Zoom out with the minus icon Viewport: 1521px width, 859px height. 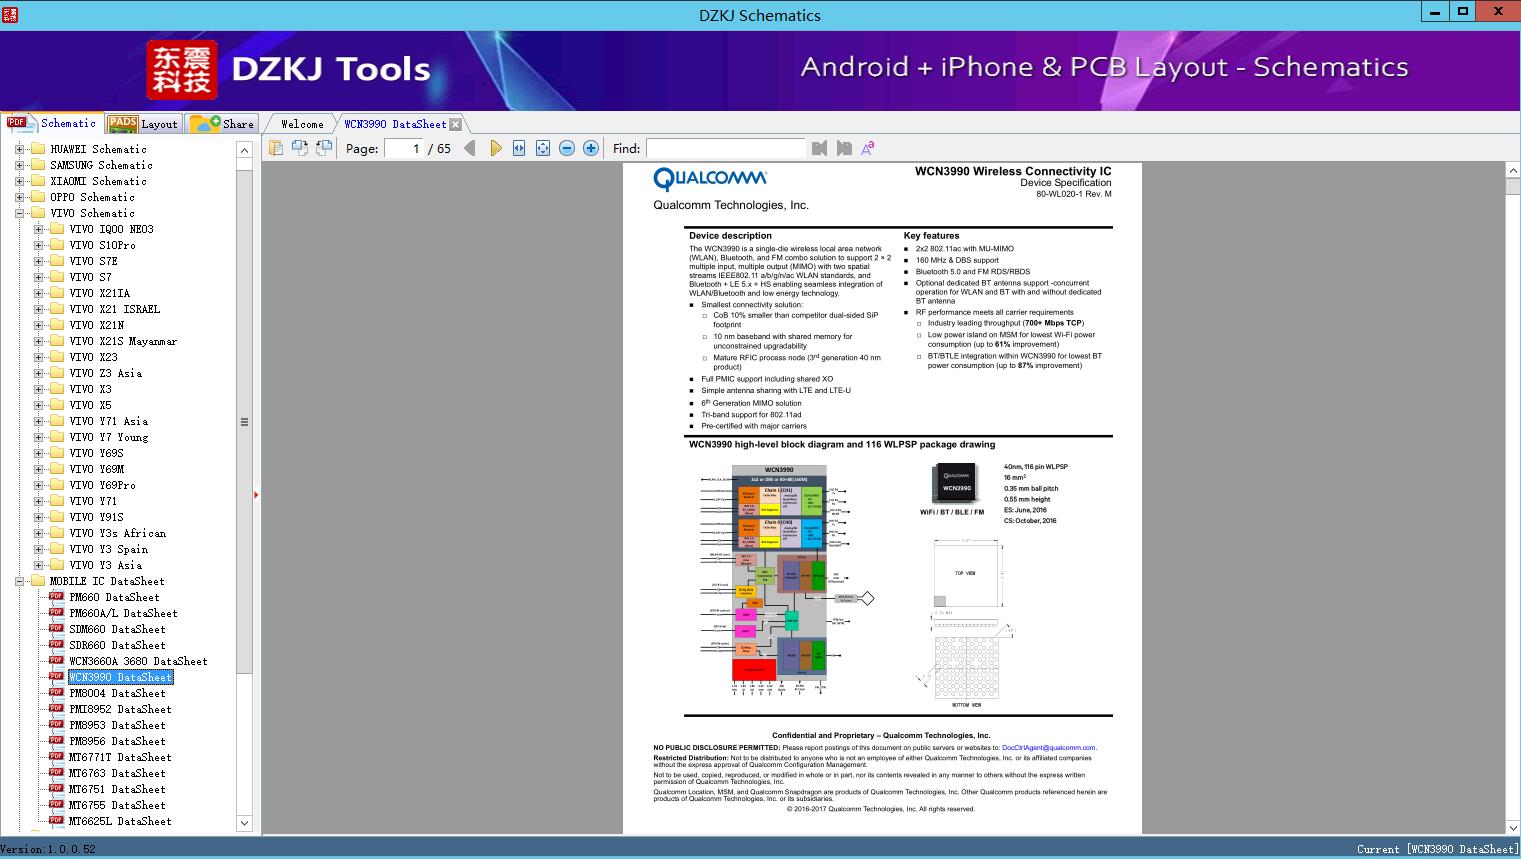click(567, 148)
